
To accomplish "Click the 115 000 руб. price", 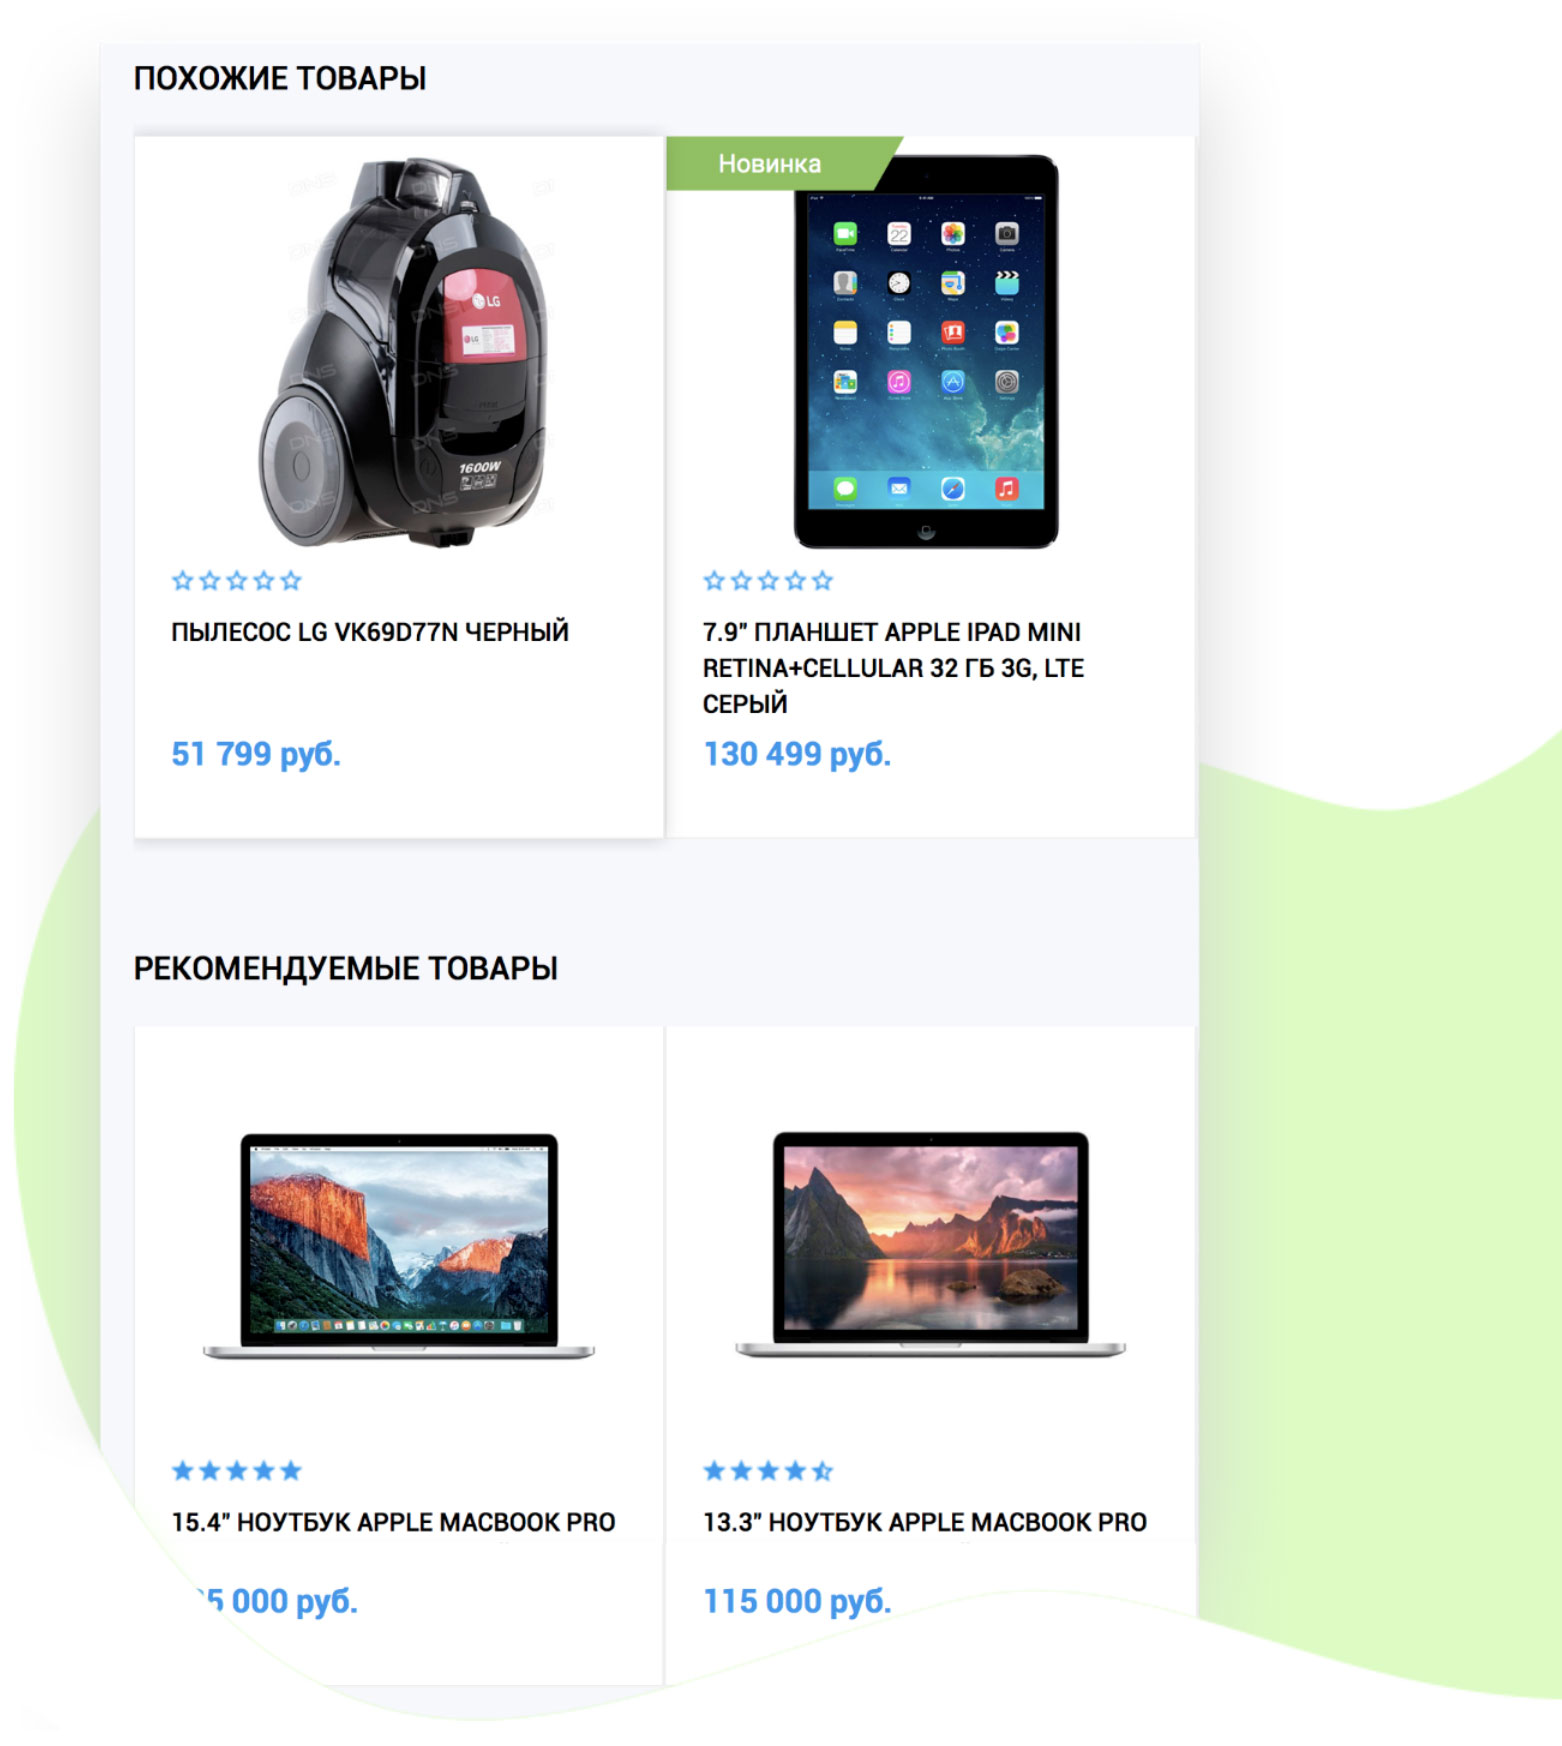I will 797,1601.
